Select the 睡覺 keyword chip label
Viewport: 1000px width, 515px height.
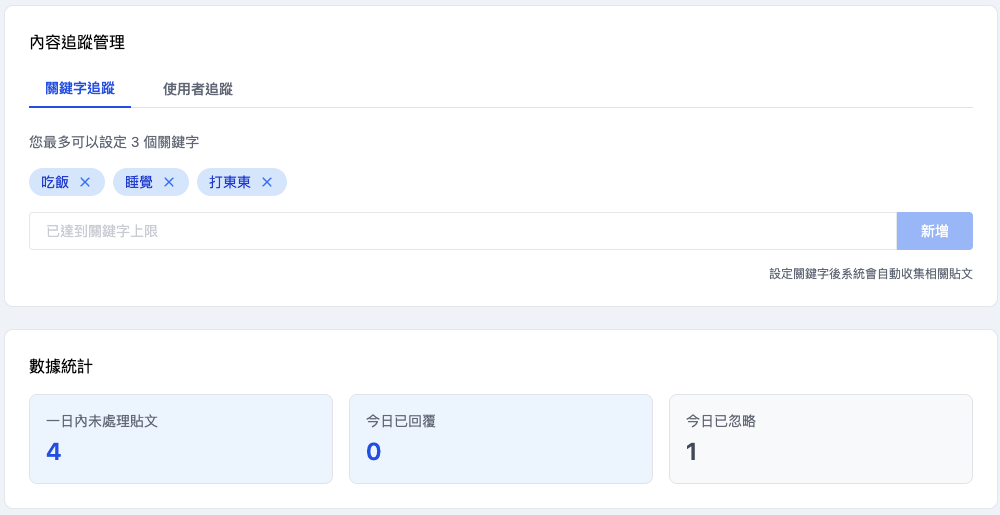pyautogui.click(x=139, y=182)
